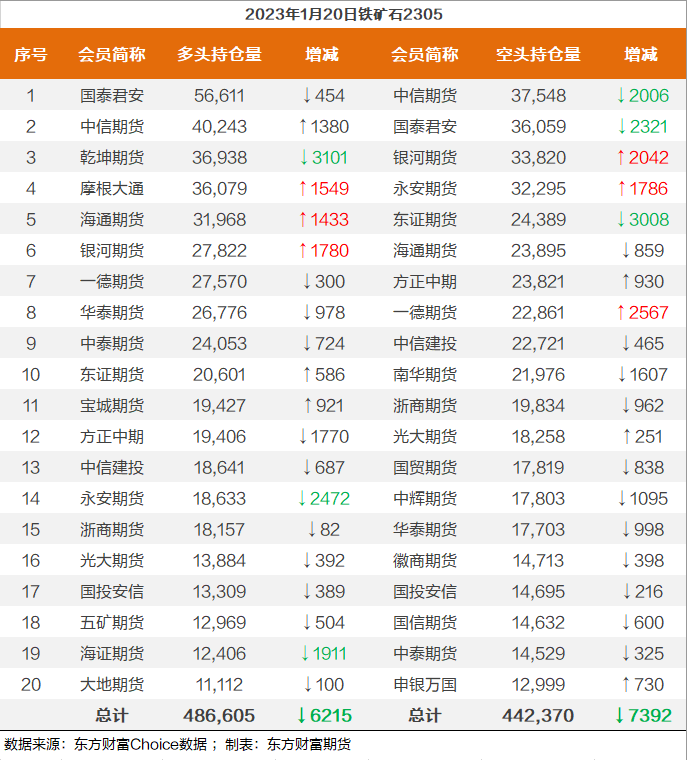Viewport: 687px width, 760px height.
Task: Click the 多头持仓量 column header
Action: pos(219,54)
